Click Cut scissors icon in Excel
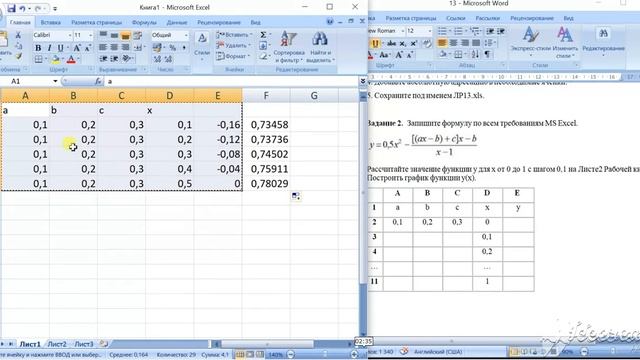 click(18, 36)
